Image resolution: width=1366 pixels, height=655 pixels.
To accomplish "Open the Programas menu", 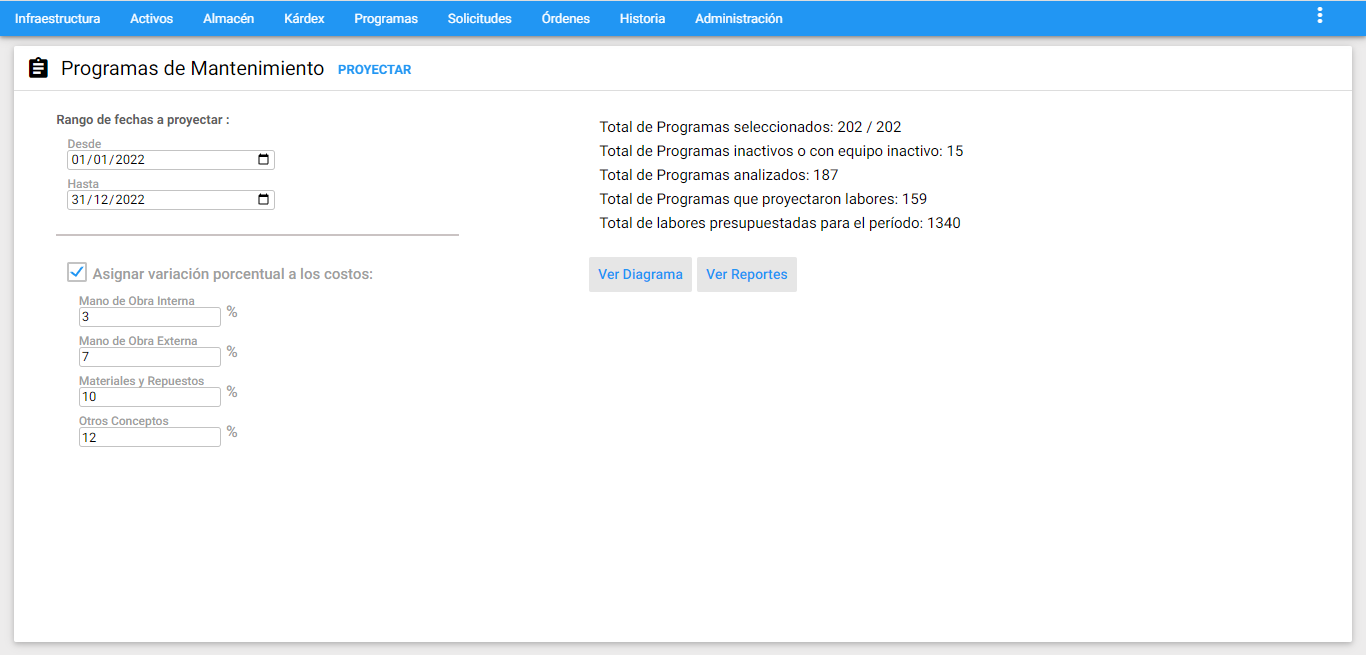I will [x=386, y=19].
